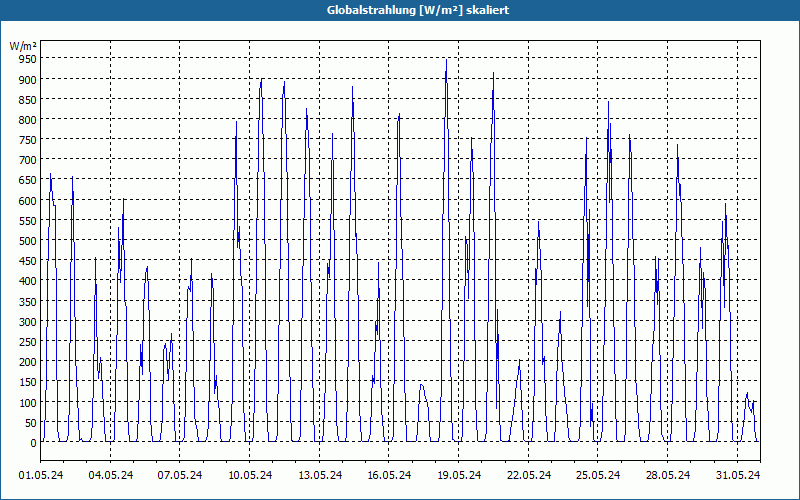This screenshot has width=800, height=500.
Task: Select the 28.05.24 date label
Action: click(667, 475)
